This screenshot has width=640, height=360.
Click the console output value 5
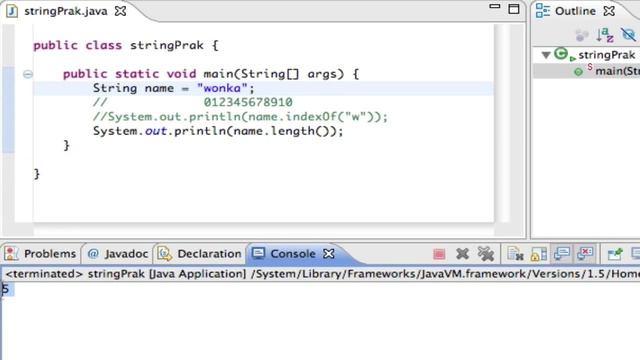(x=5, y=289)
